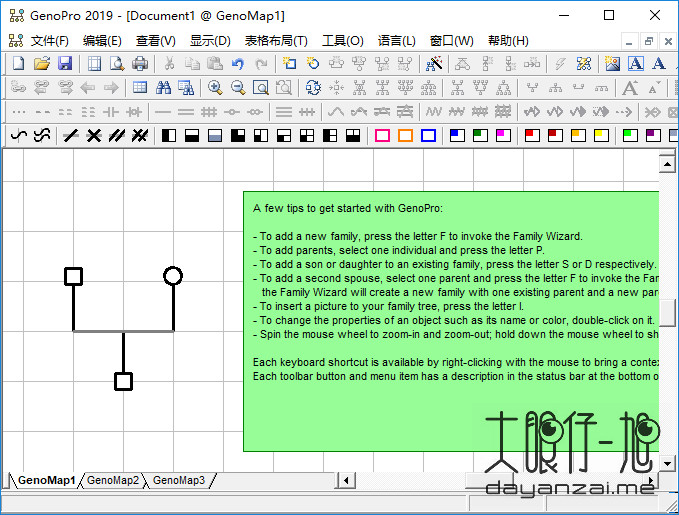The image size is (679, 515).
Task: Pick the orange border color square
Action: point(405,136)
